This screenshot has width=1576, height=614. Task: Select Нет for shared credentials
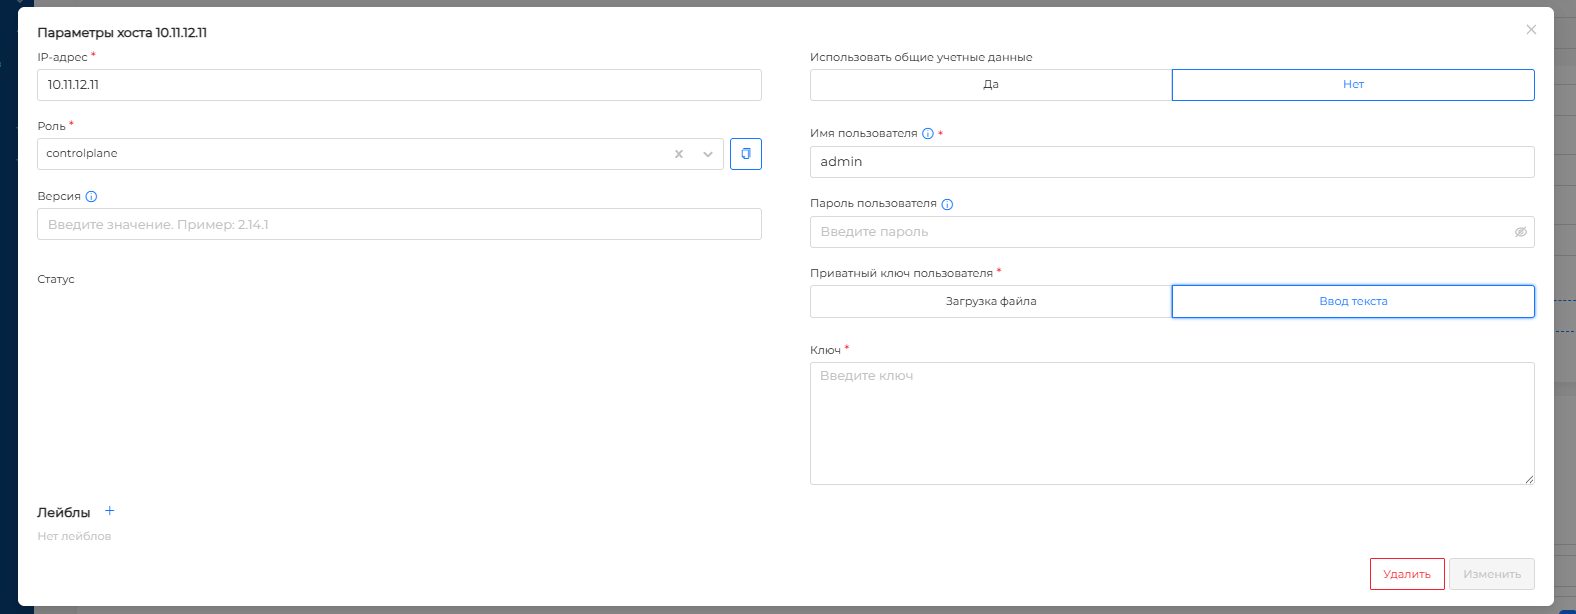pos(1353,85)
